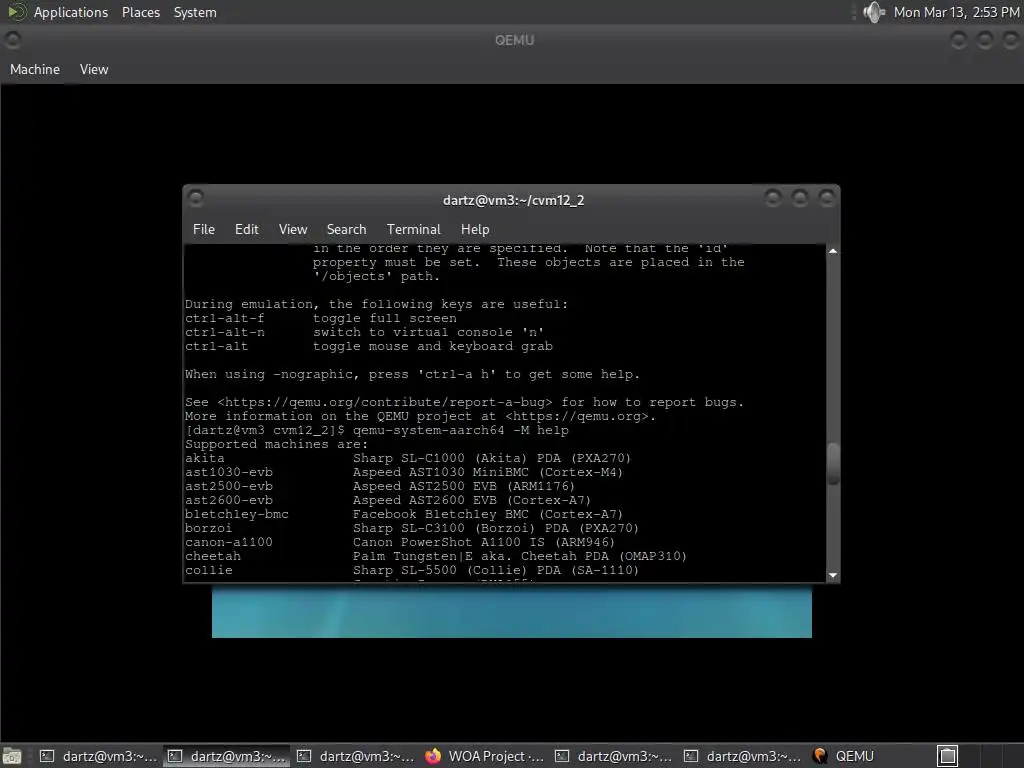Switch to WOA Project Firefox taskbar entry
Image resolution: width=1024 pixels, height=768 pixels.
click(x=486, y=756)
